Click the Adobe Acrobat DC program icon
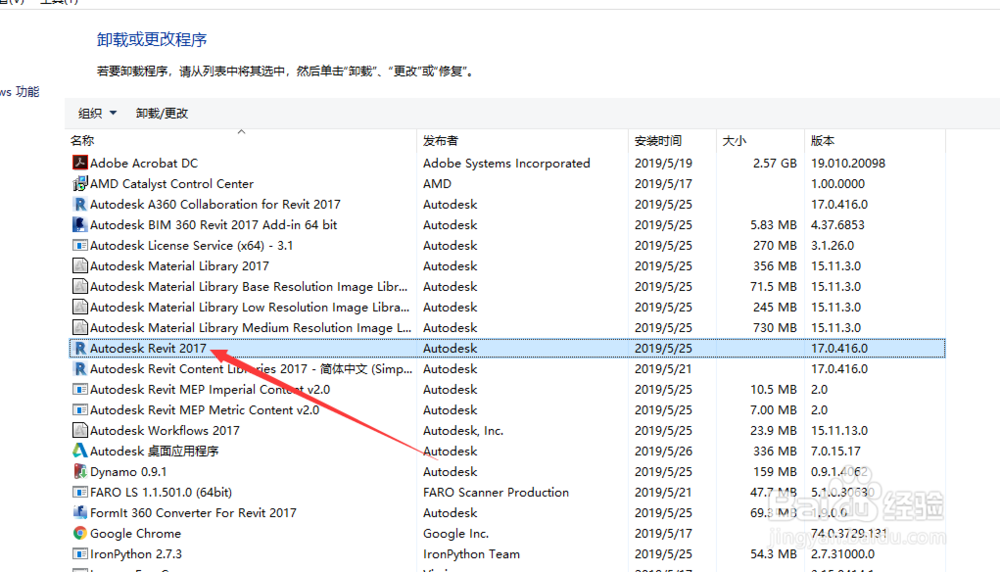Viewport: 1000px width, 572px height. [80, 163]
